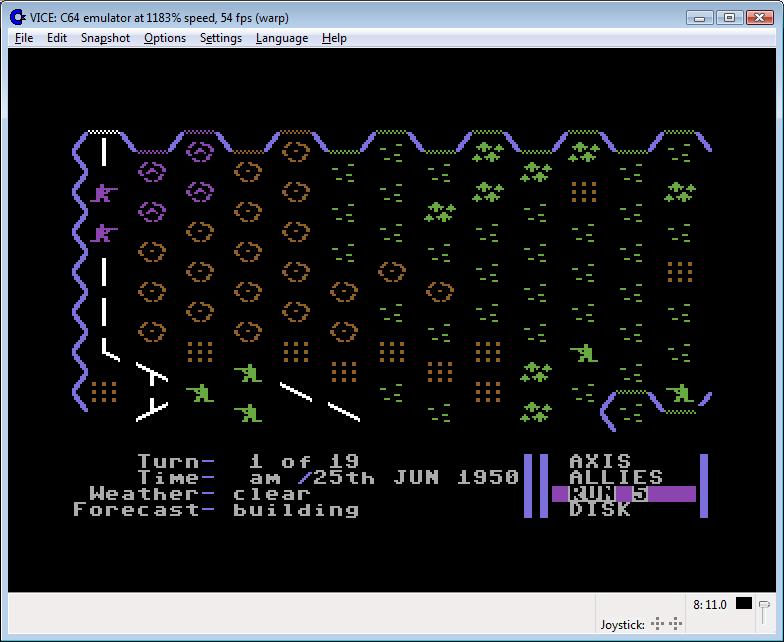Click the green soldier inside the hex cursor outline
Image resolution: width=784 pixels, height=642 pixels.
(x=680, y=393)
